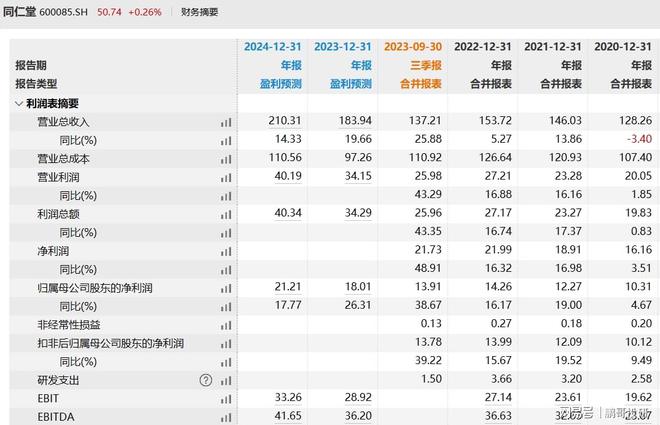
Task: Open chart icon for 同比(%) under 利润总额
Action: pos(226,233)
